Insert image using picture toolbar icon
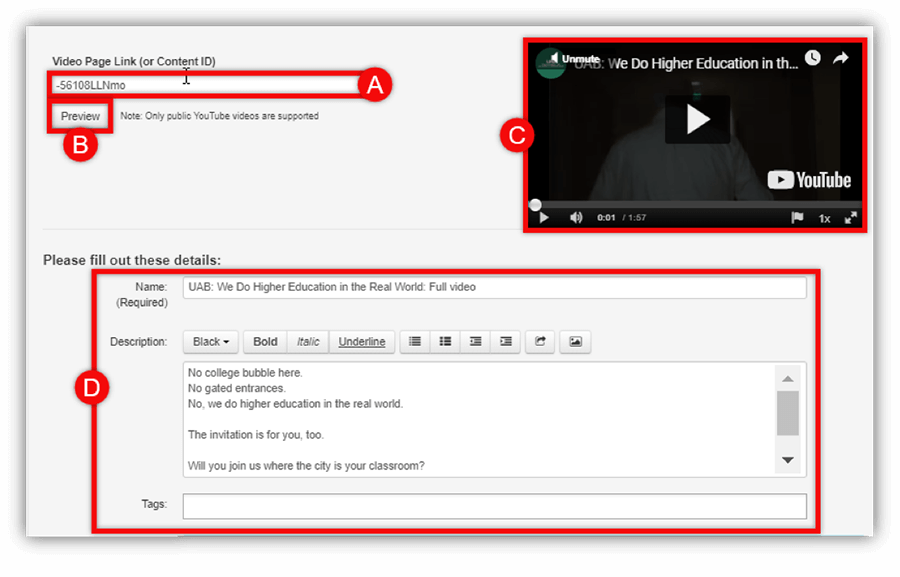Screen dimensions: 900x577 pyautogui.click(x=575, y=341)
